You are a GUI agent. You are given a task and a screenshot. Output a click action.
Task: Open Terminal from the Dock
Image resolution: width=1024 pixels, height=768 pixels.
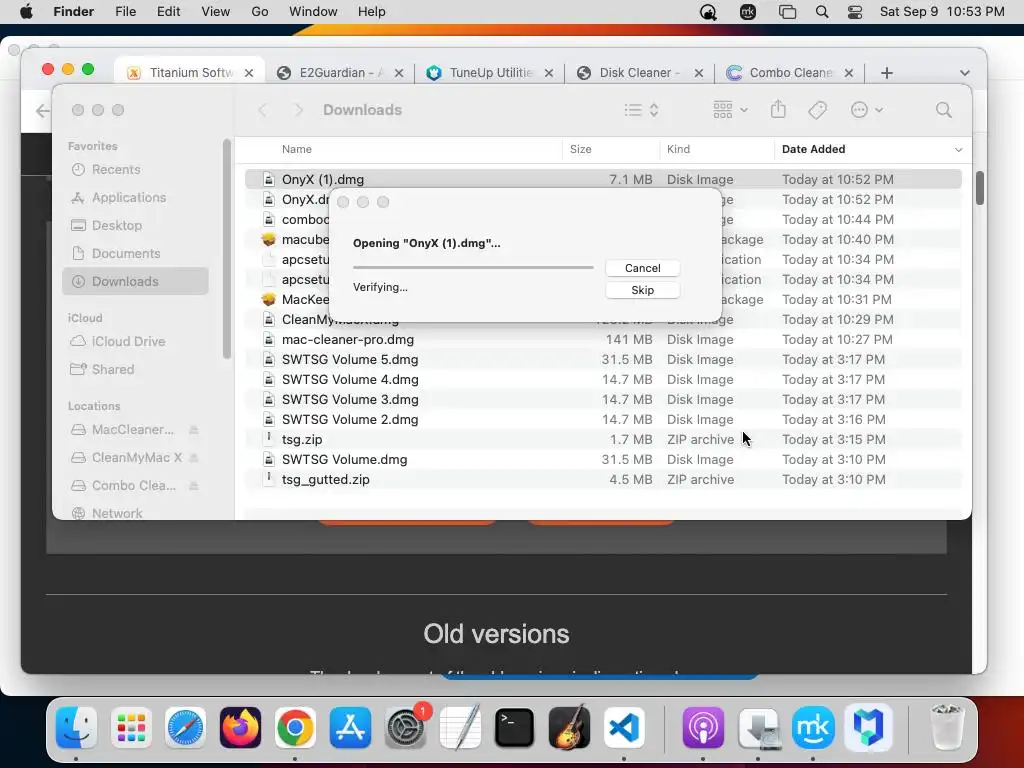[515, 727]
